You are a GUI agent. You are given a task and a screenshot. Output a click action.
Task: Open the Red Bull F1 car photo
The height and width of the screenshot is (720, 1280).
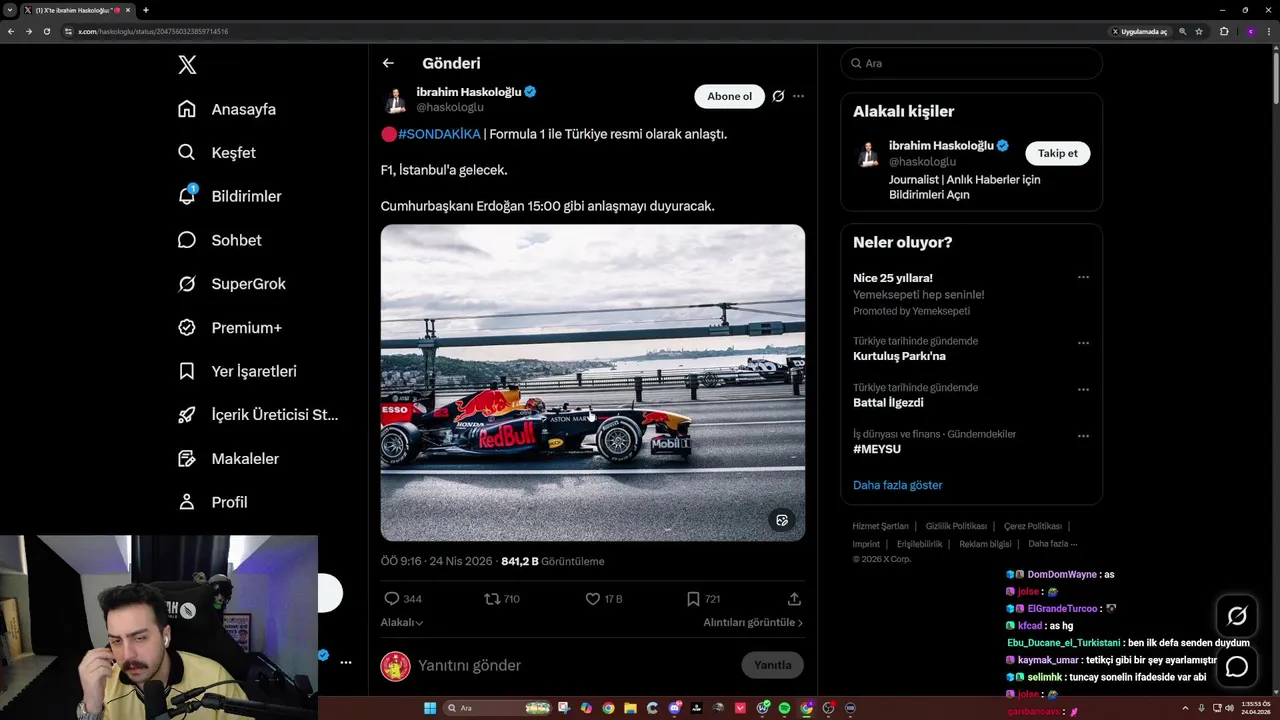592,382
